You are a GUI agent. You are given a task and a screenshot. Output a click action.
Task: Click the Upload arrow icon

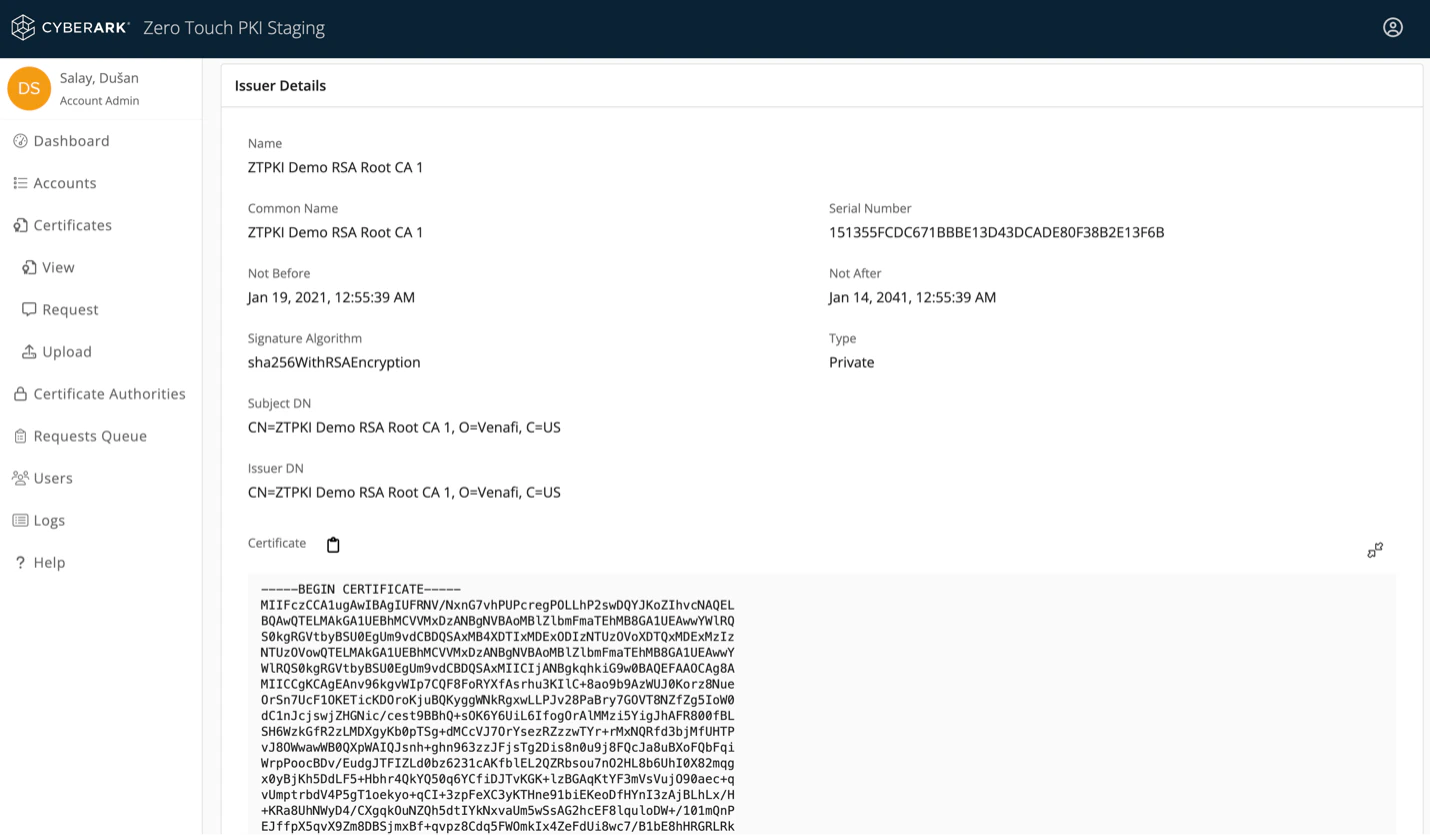point(29,351)
